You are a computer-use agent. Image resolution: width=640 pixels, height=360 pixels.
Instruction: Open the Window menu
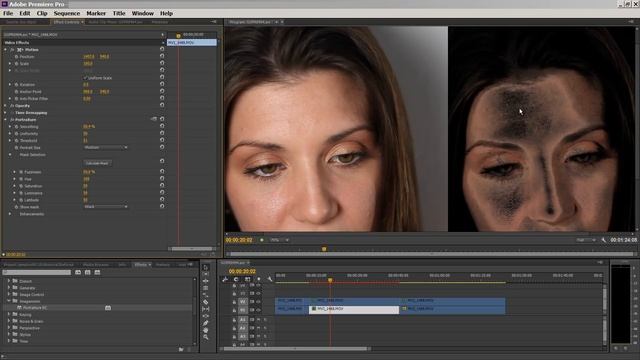[142, 13]
